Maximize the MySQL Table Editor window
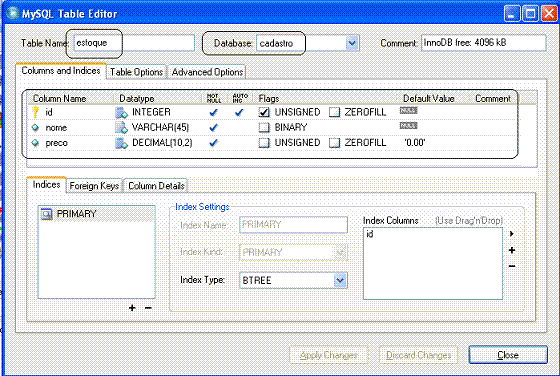The height and width of the screenshot is (376, 560). point(530,14)
